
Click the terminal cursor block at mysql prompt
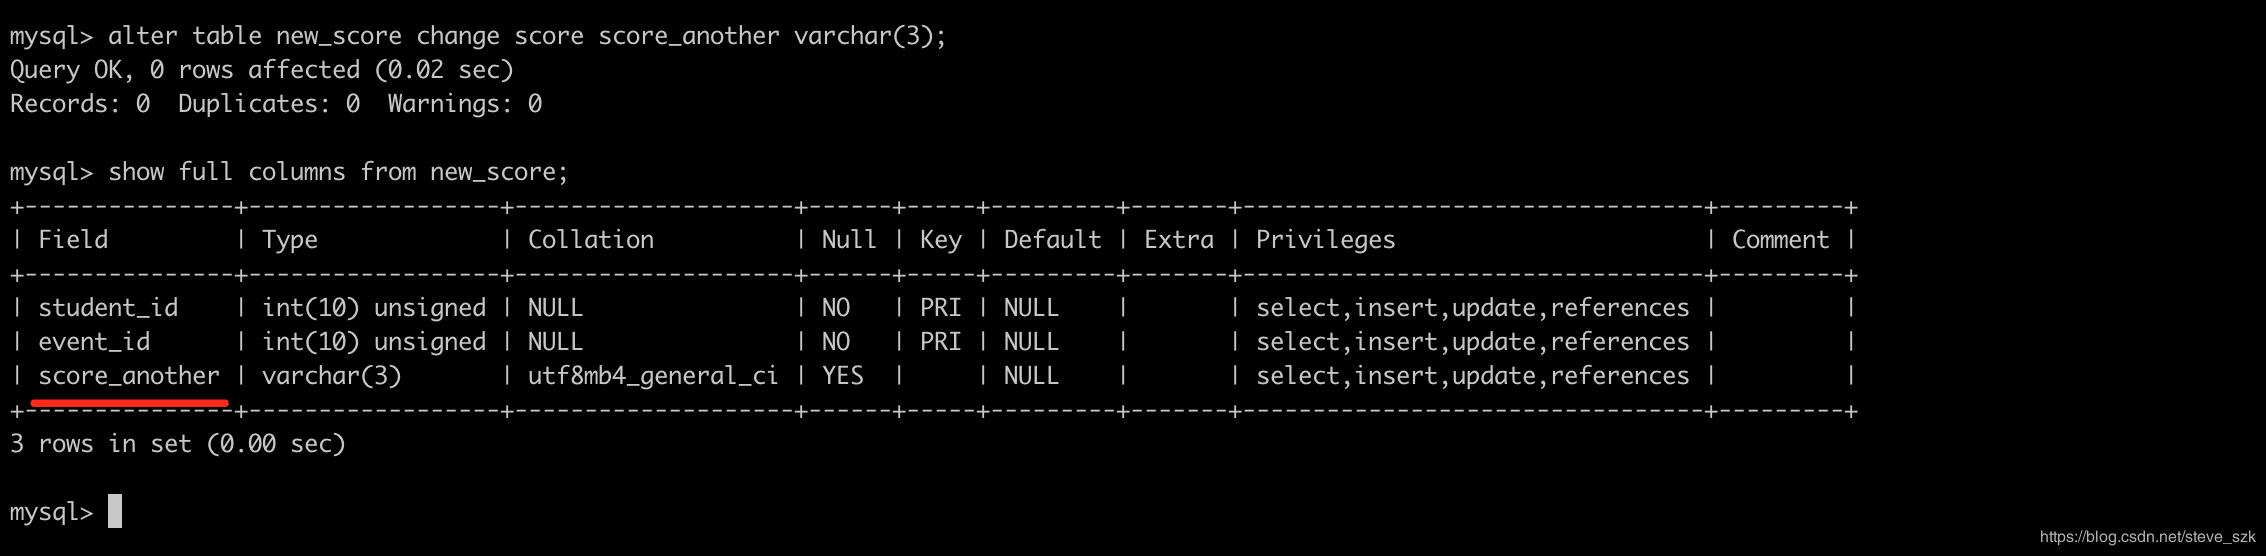click(x=115, y=511)
